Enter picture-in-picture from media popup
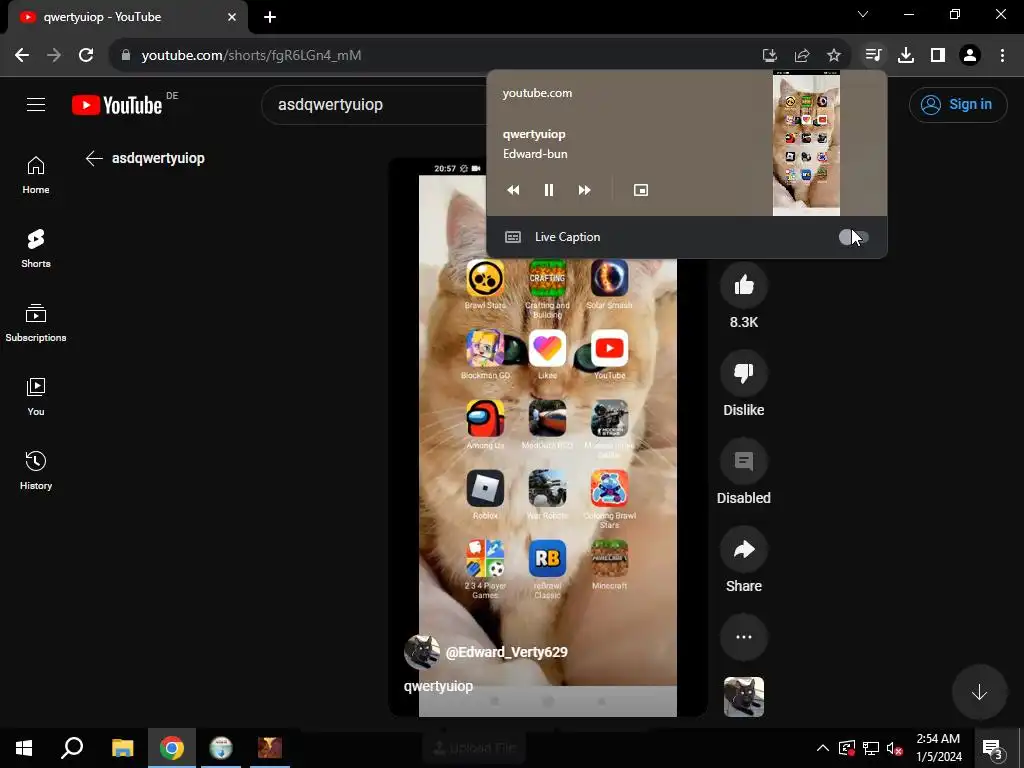Image resolution: width=1024 pixels, height=768 pixels. (x=641, y=190)
